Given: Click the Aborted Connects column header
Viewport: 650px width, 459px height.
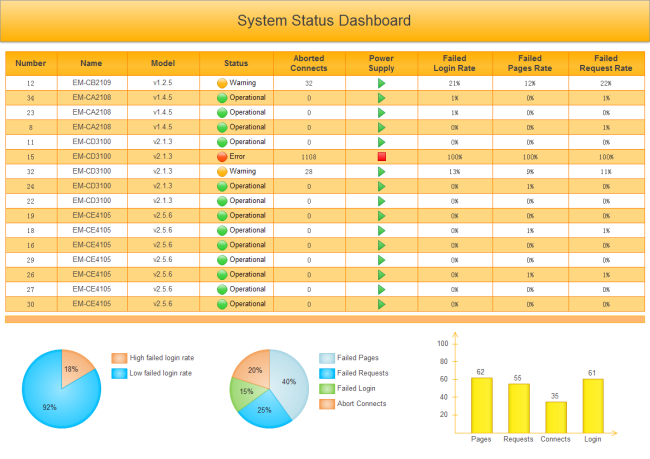Looking at the screenshot, I should click(x=308, y=63).
